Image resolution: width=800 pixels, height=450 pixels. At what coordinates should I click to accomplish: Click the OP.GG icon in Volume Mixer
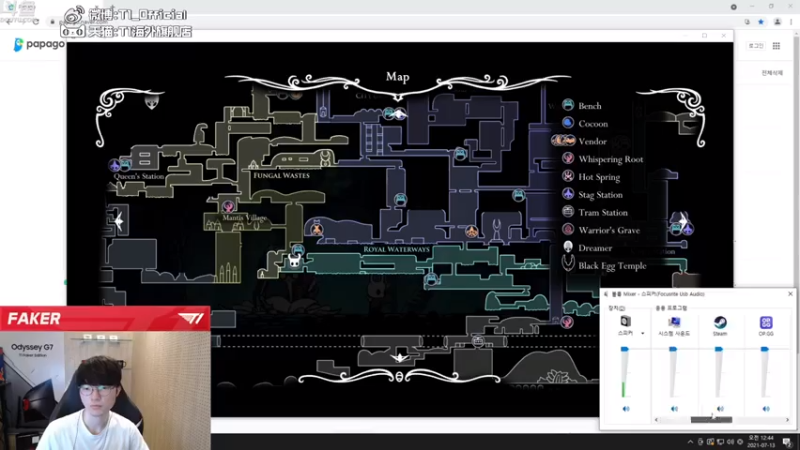766,322
